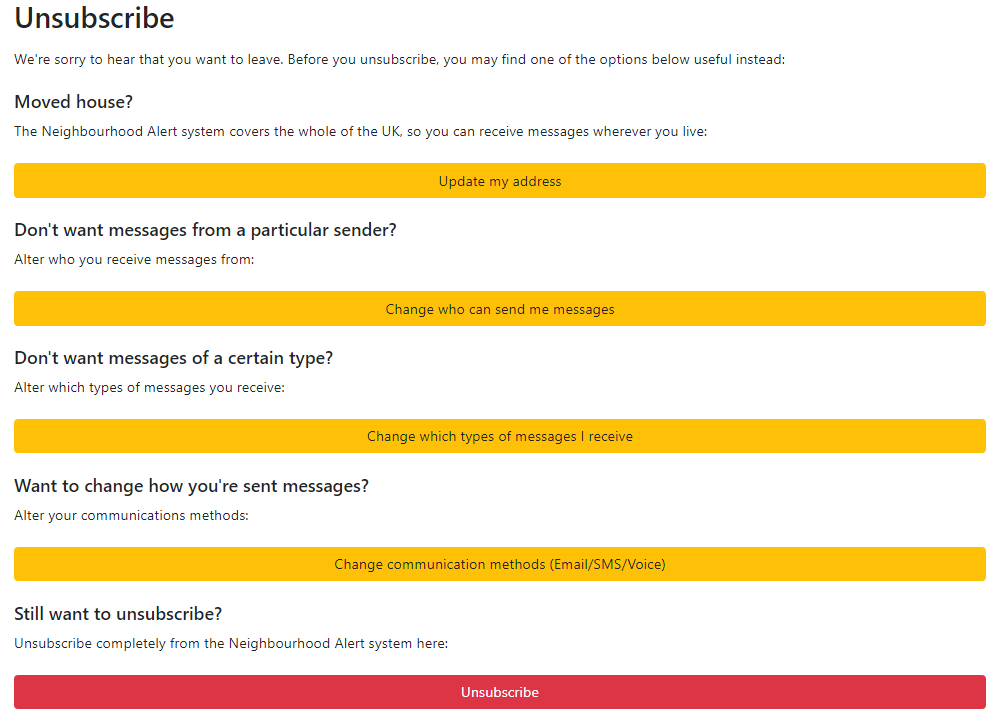Click the particular sender question heading

tap(205, 230)
